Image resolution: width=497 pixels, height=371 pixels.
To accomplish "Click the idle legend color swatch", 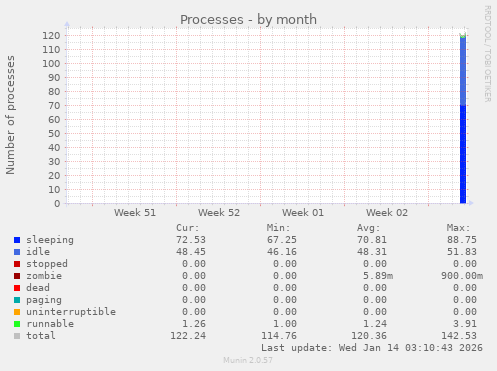I will (x=17, y=252).
